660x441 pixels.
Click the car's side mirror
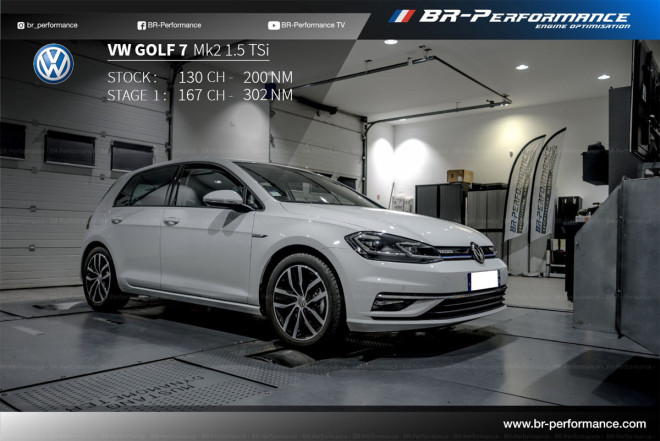[222, 199]
